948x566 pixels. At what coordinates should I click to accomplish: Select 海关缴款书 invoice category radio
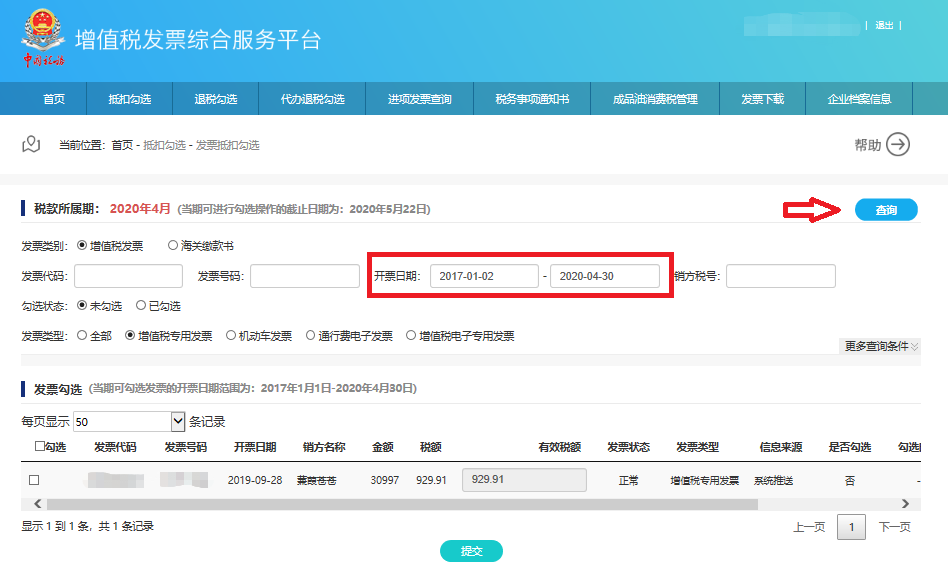click(173, 245)
